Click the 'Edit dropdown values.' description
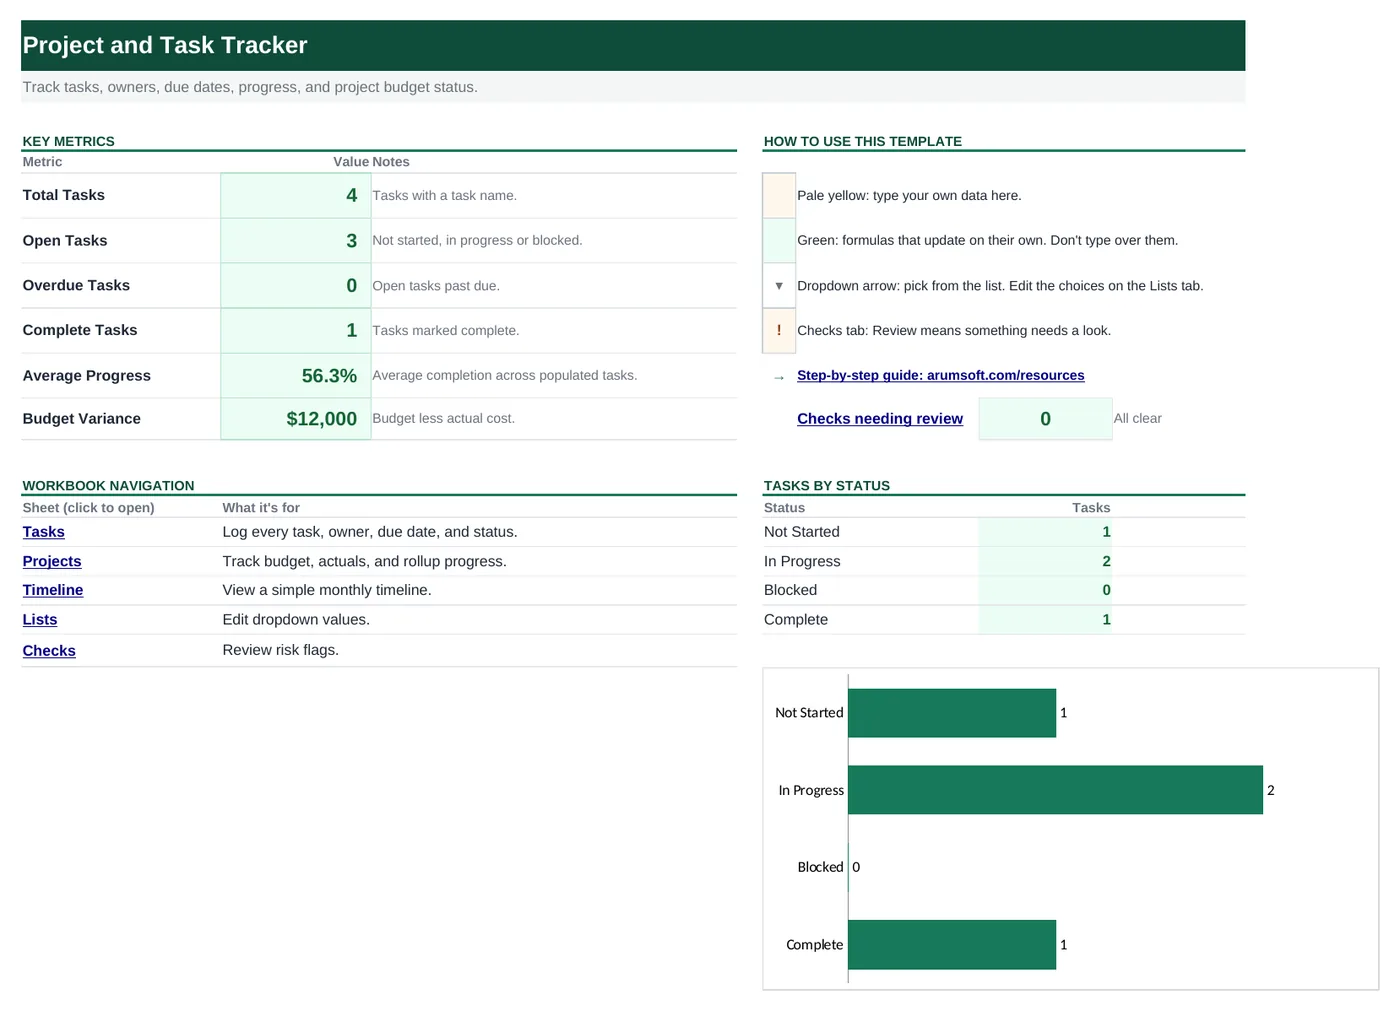 click(296, 619)
